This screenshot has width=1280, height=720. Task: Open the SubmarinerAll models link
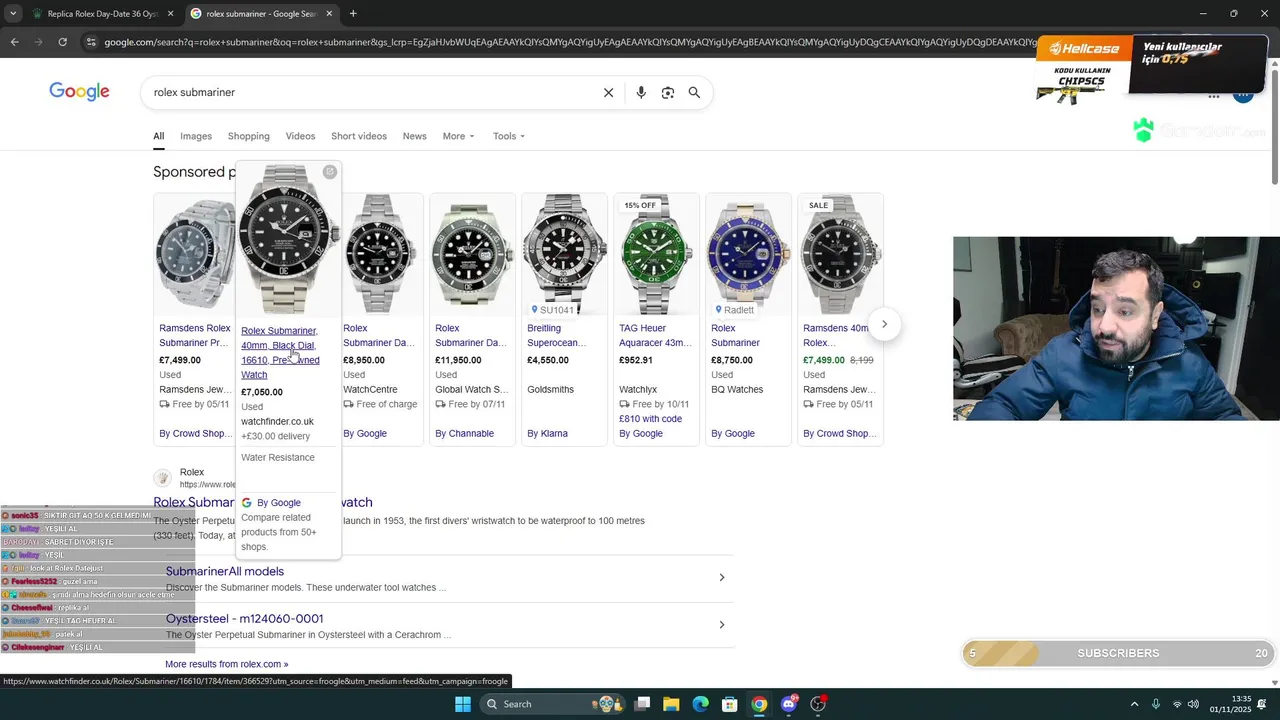(225, 572)
